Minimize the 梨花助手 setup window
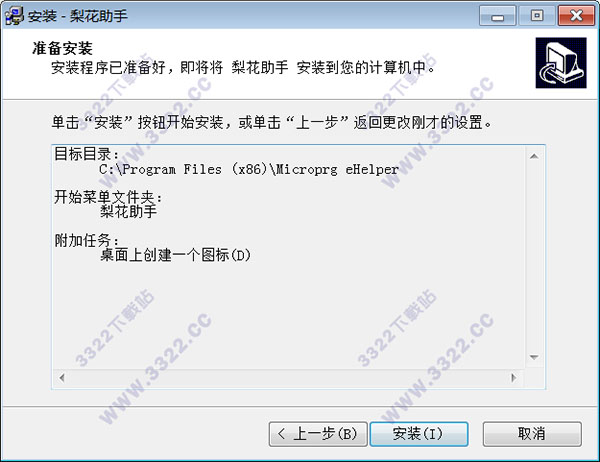Viewport: 600px width, 462px height. coord(497,16)
